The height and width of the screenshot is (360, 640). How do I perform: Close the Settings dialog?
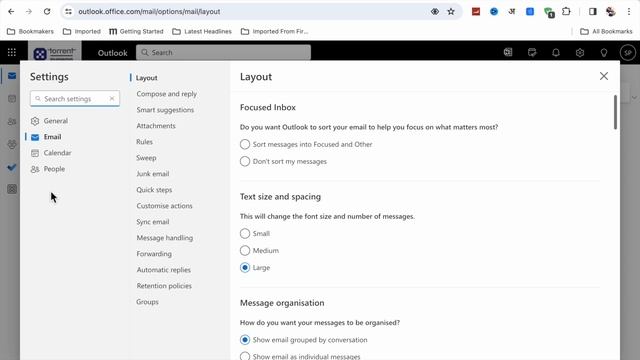click(x=604, y=76)
